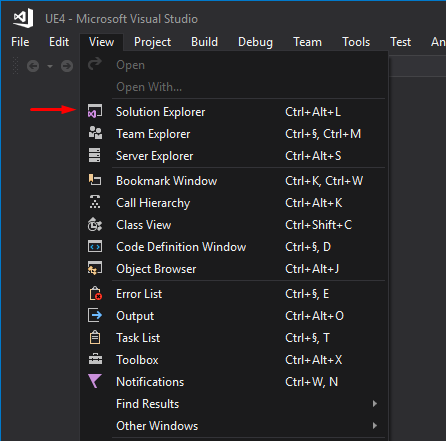Viewport: 446px width, 441px height.
Task: Click the Call Hierarchy icon
Action: (x=95, y=202)
